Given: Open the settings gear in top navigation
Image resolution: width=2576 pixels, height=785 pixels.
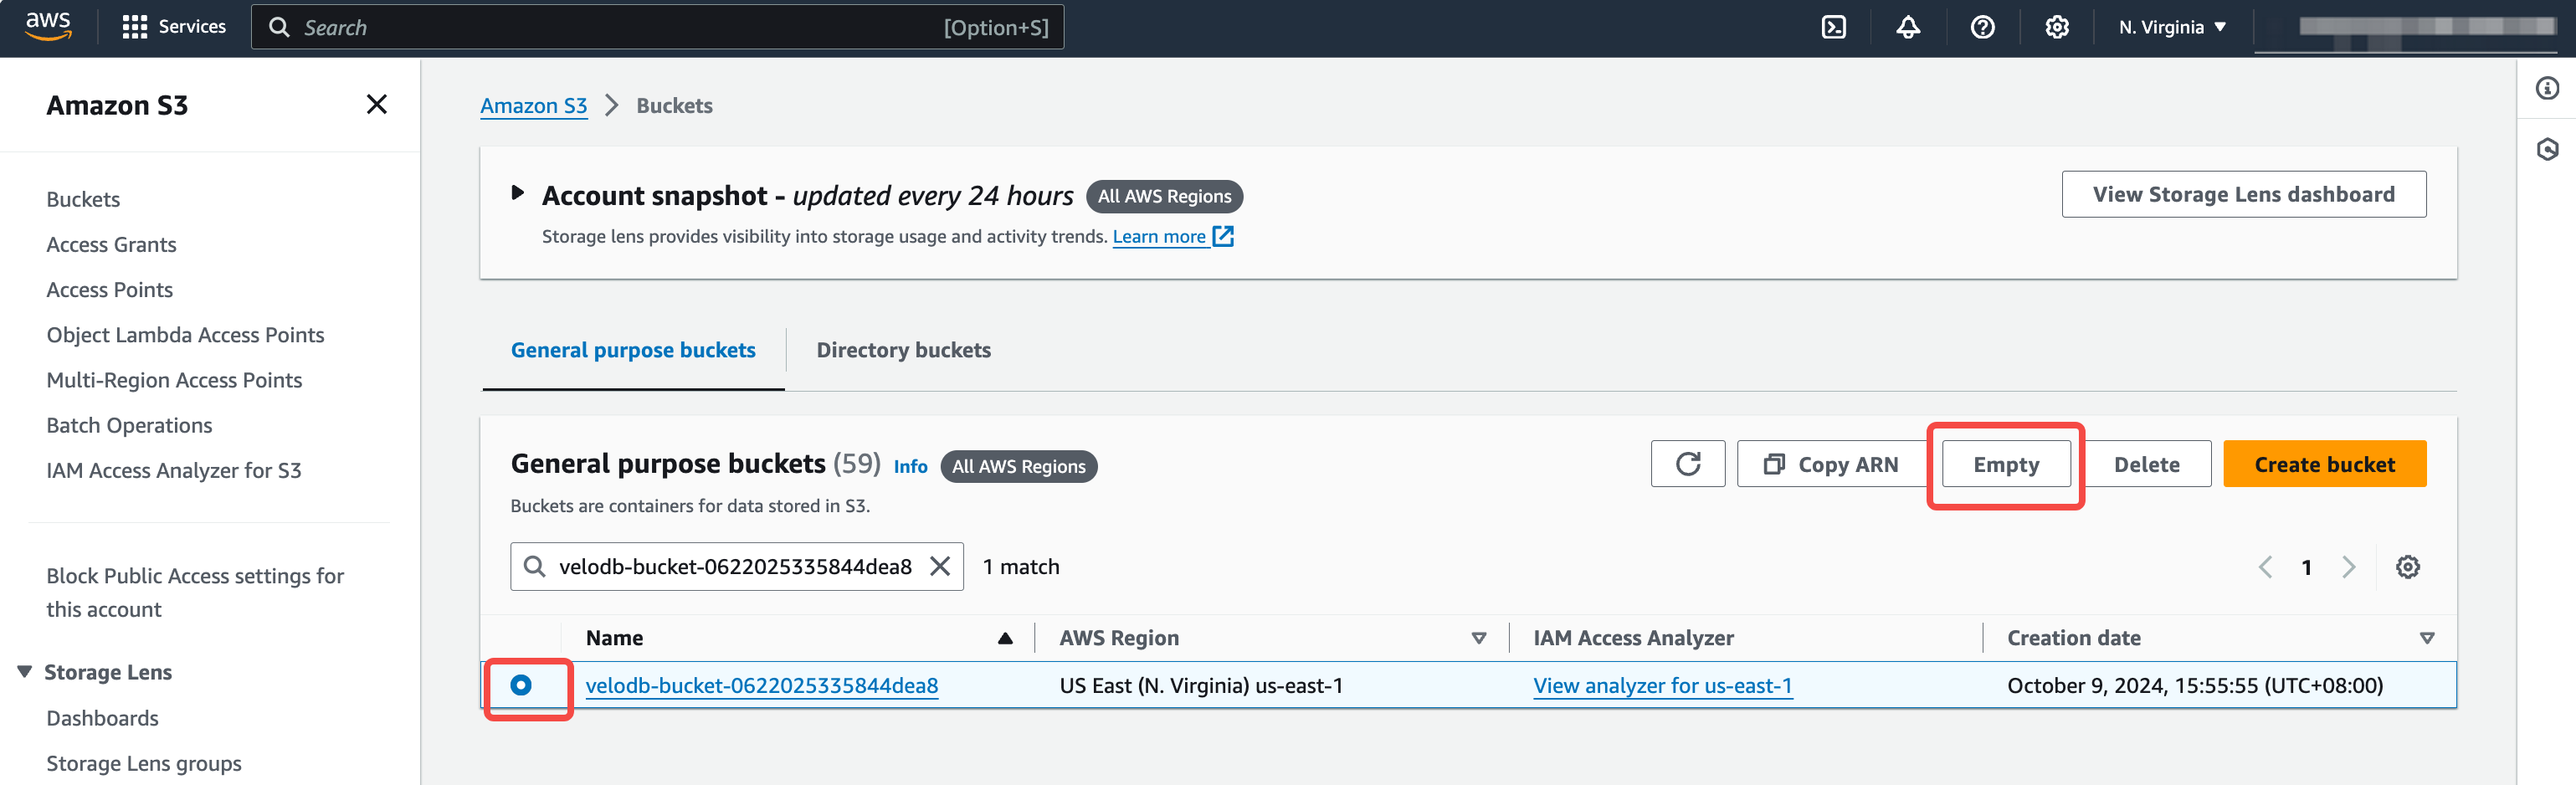Looking at the screenshot, I should coord(2056,27).
